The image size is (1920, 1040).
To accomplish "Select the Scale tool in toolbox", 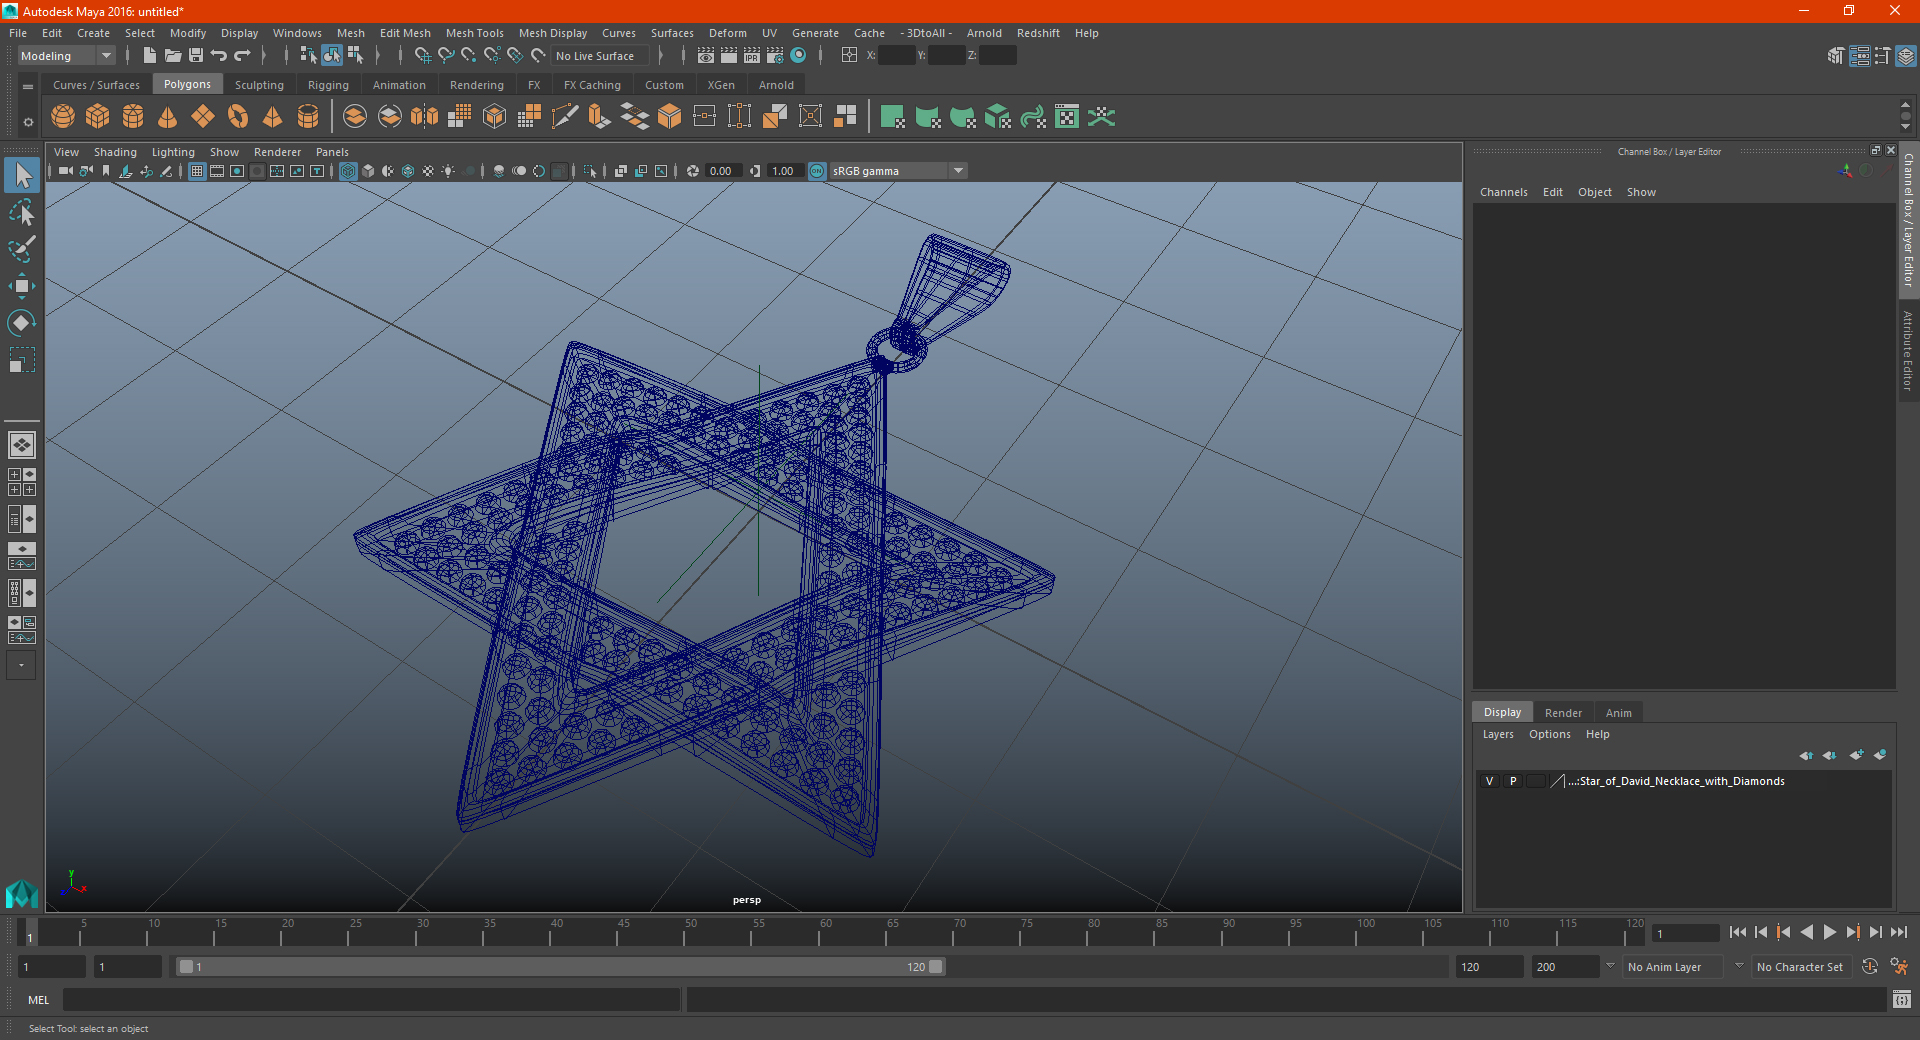I will point(22,359).
